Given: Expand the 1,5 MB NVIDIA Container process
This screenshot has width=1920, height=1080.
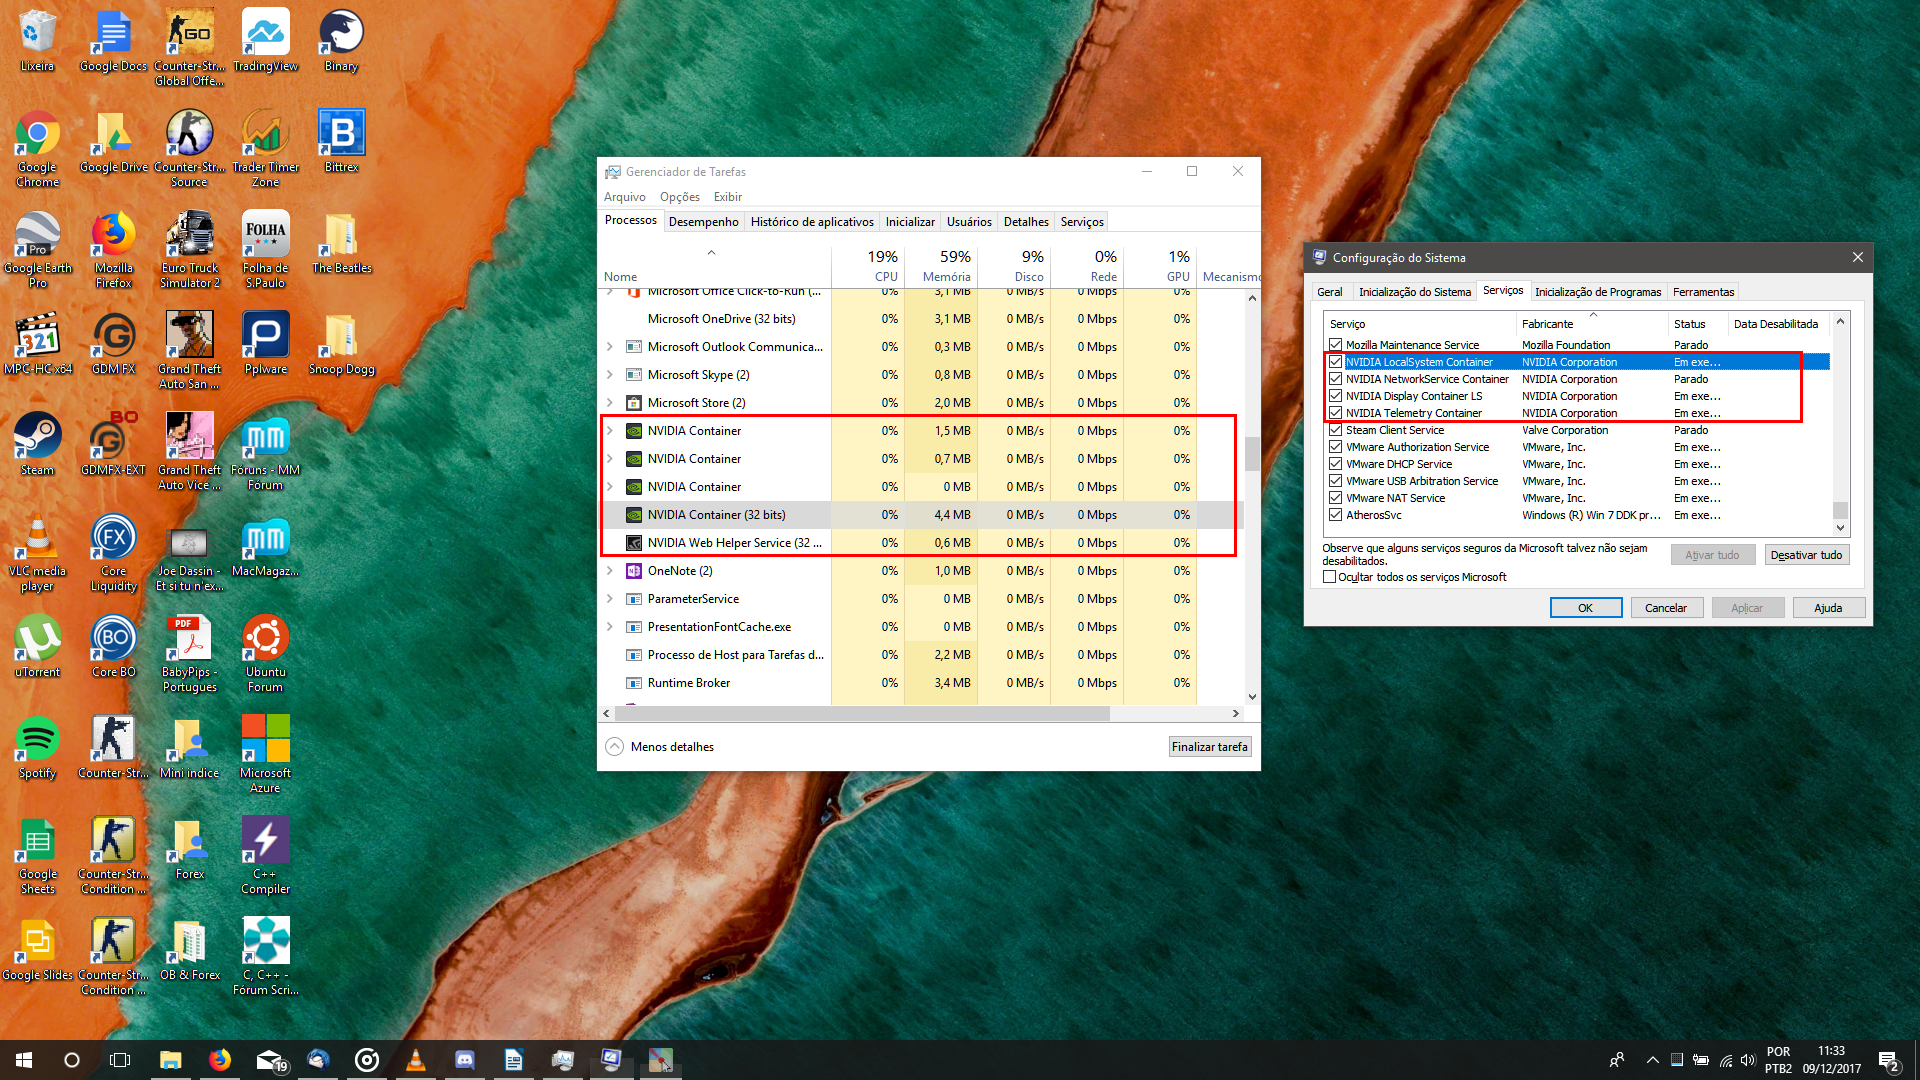Looking at the screenshot, I should 610,431.
